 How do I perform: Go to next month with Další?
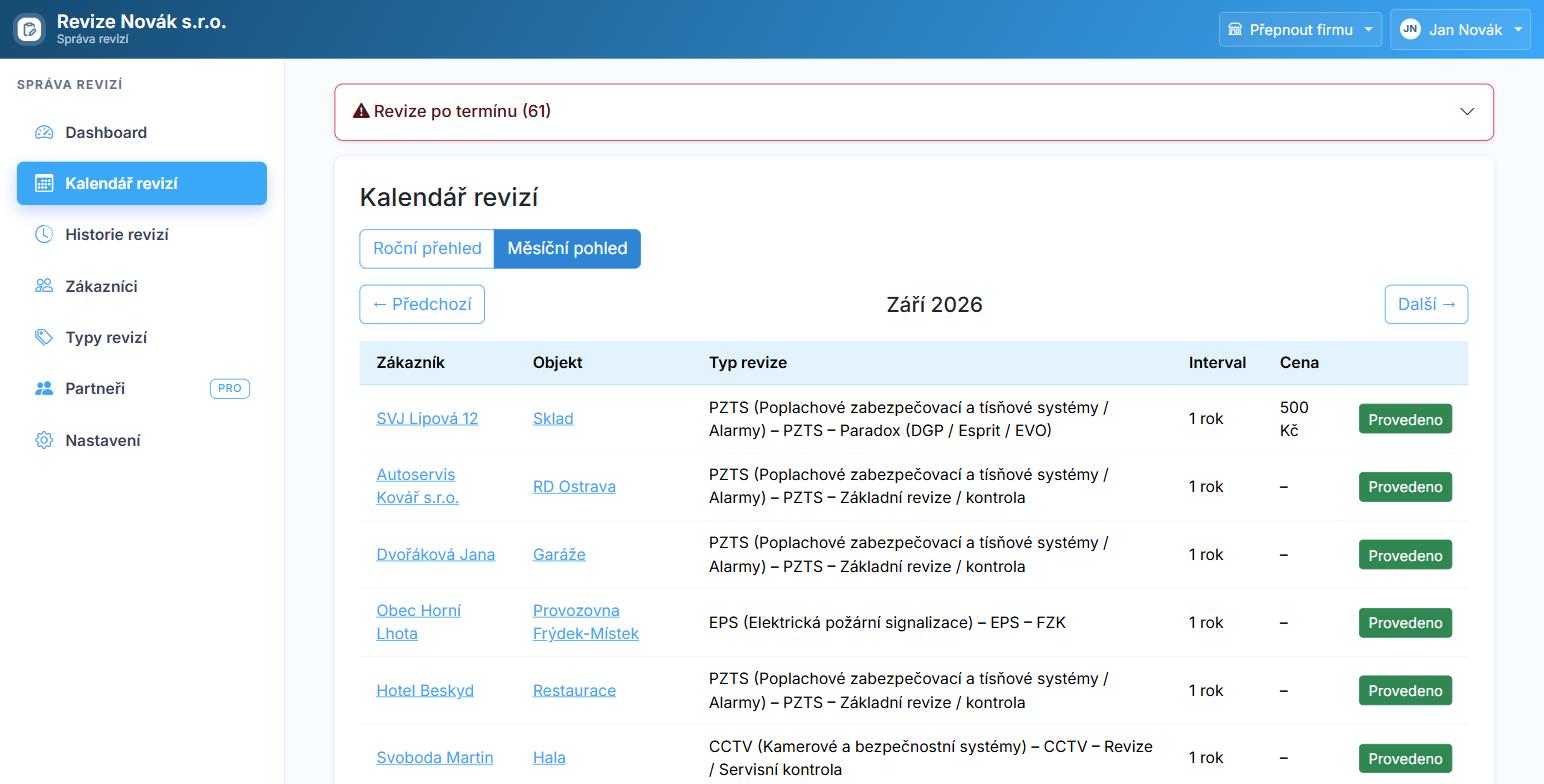(x=1426, y=304)
